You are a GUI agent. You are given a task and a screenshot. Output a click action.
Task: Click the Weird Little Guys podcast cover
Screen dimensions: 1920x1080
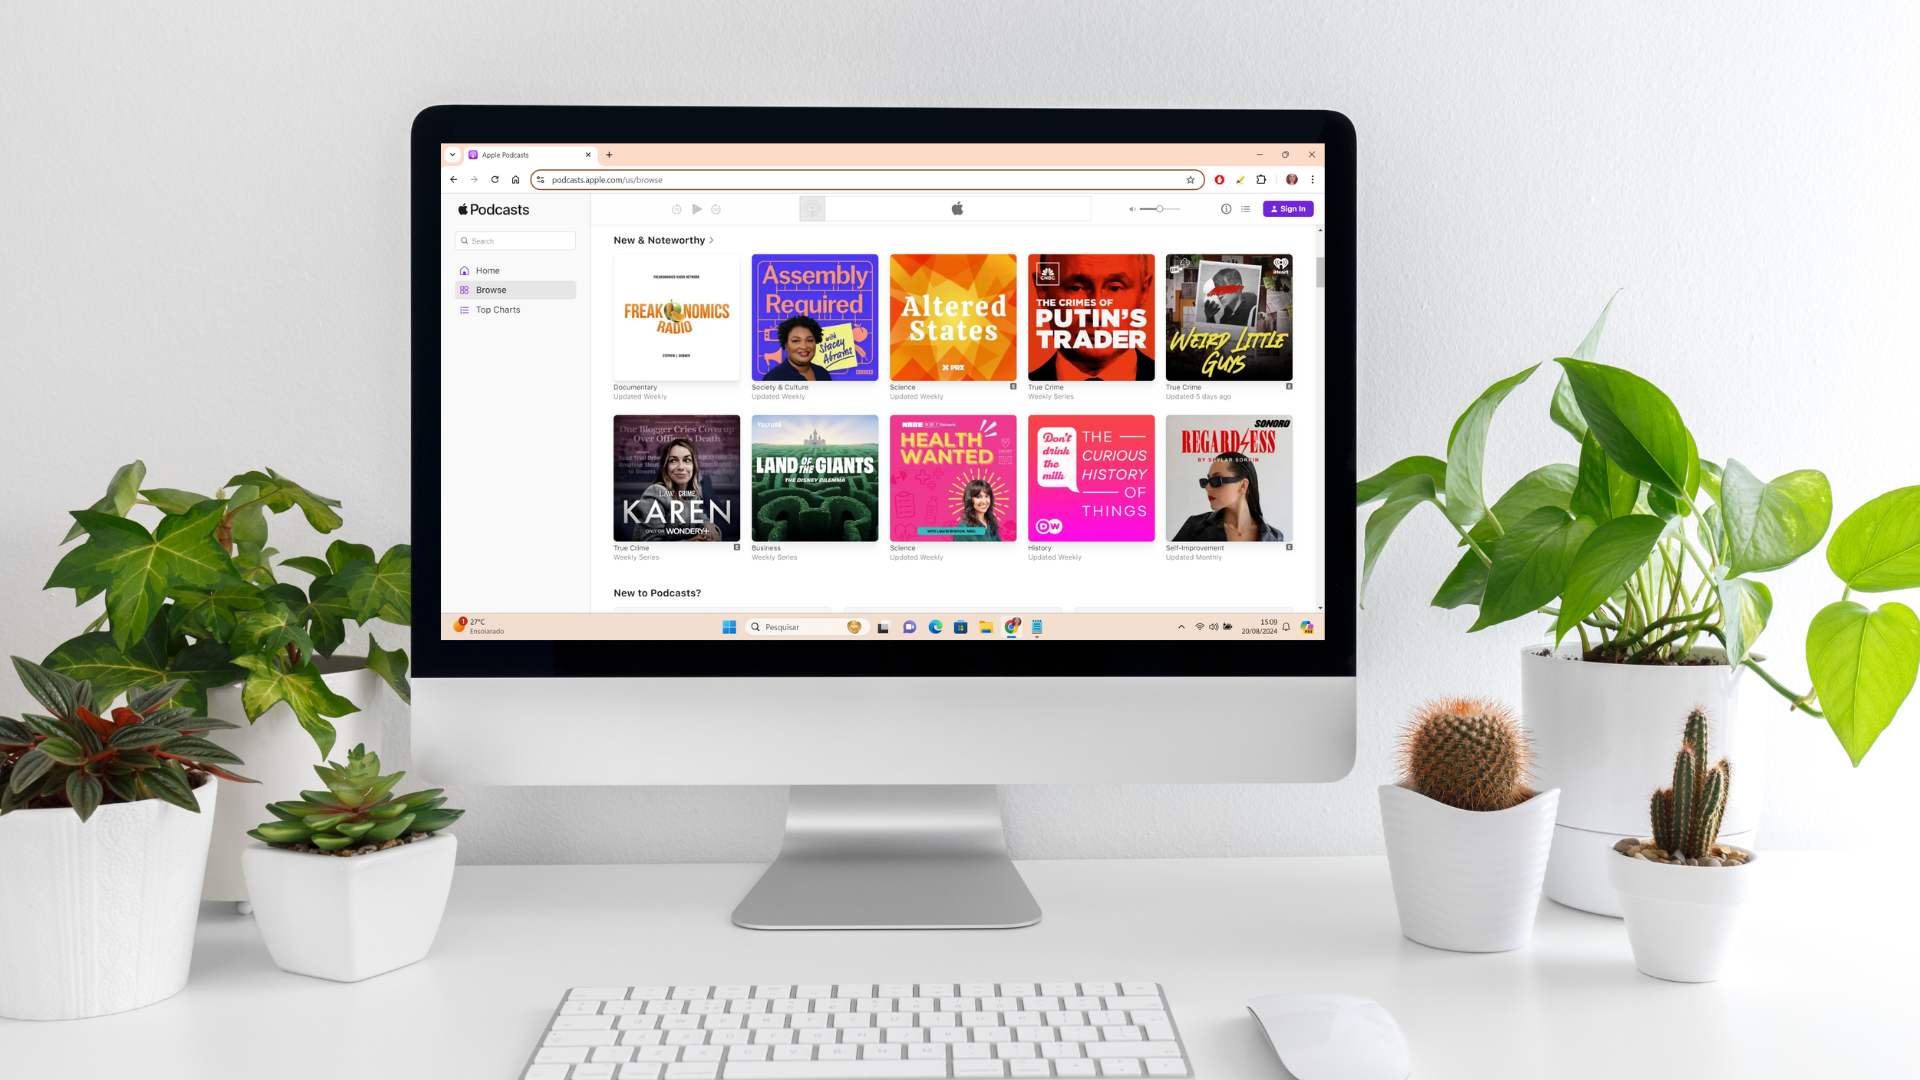(1228, 316)
